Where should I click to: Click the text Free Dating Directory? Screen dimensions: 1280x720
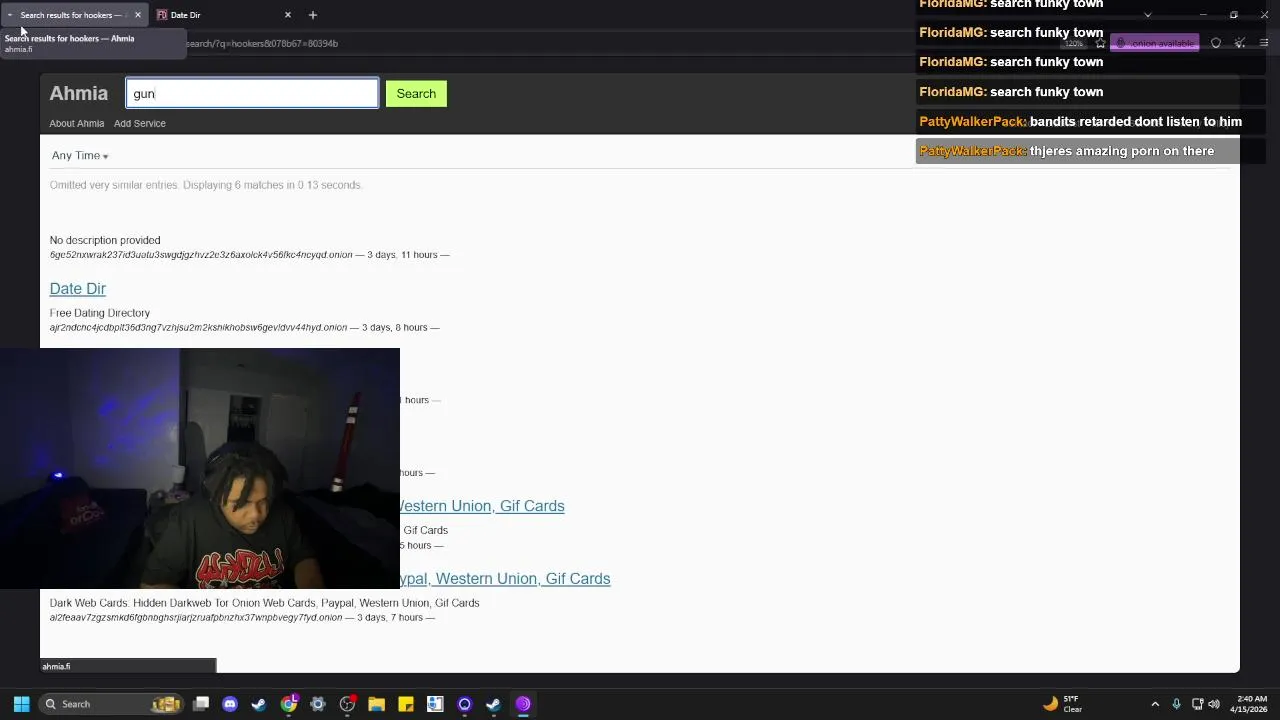click(100, 313)
